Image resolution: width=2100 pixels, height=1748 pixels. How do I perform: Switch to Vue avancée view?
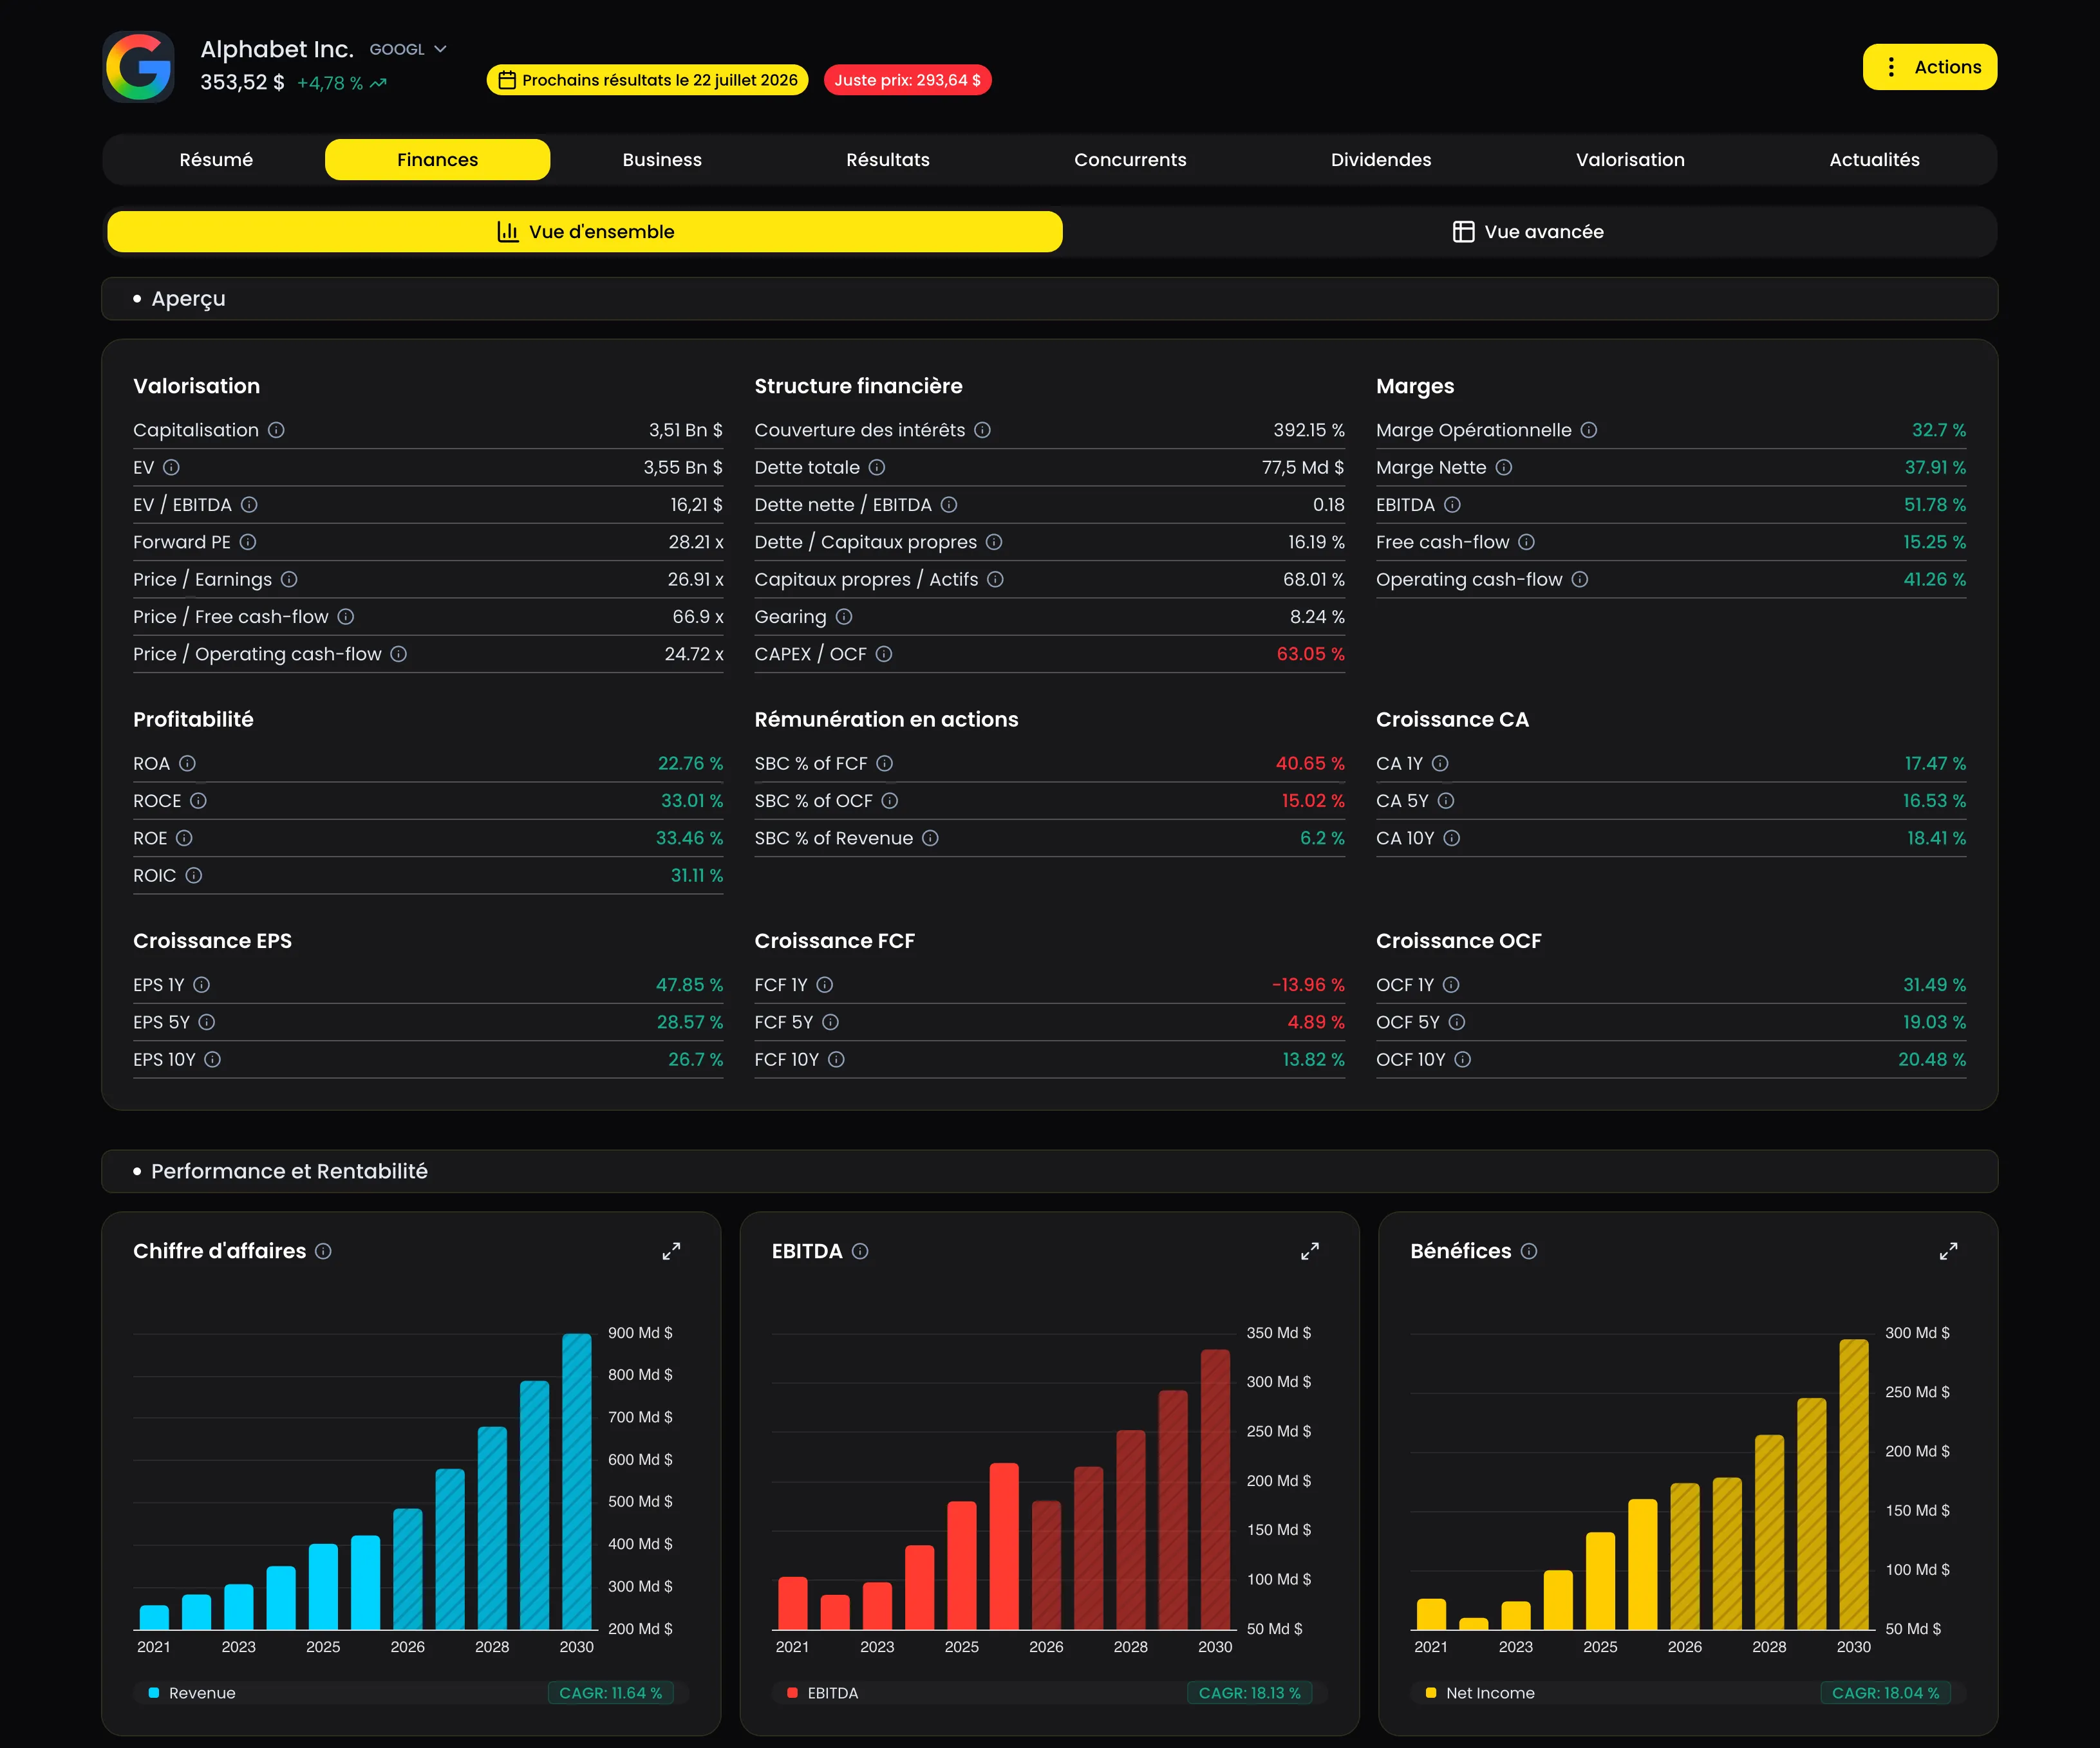coord(1528,232)
